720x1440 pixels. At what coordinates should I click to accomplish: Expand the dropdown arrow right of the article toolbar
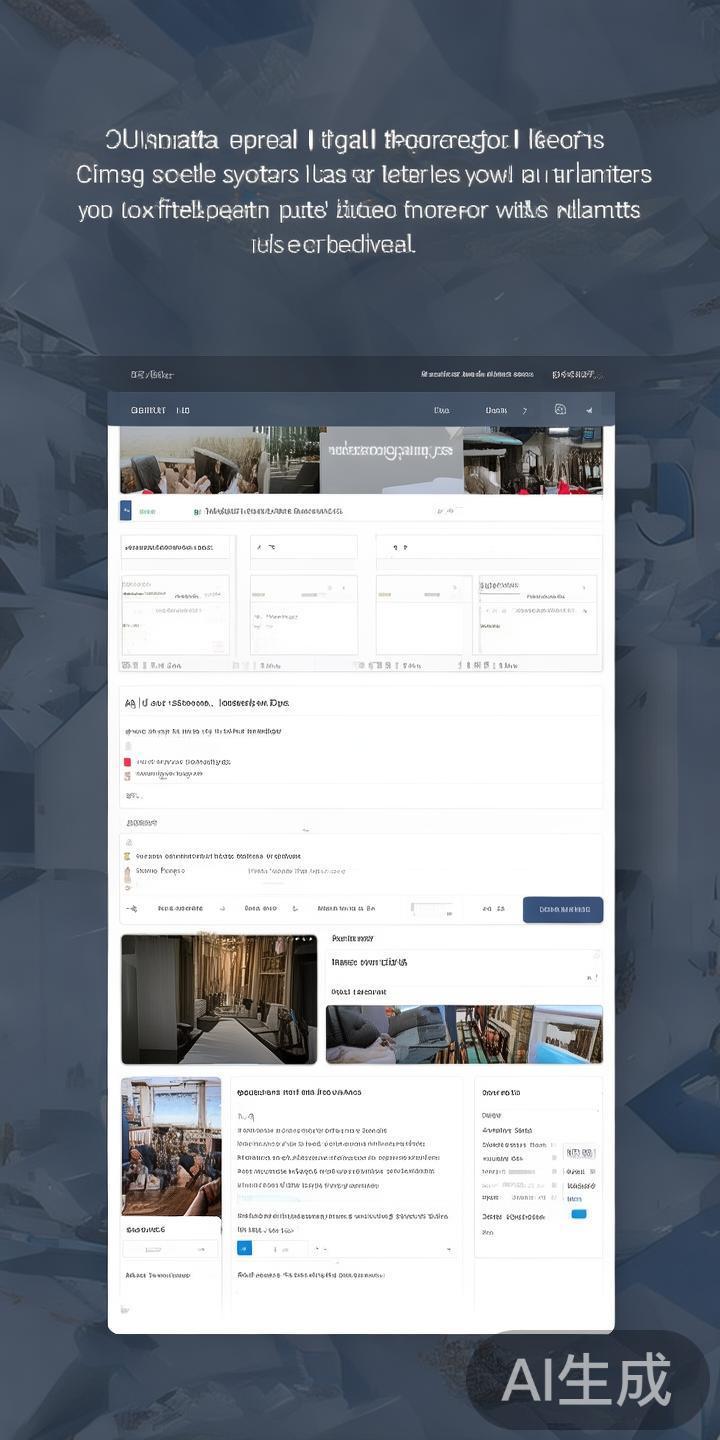447,1249
